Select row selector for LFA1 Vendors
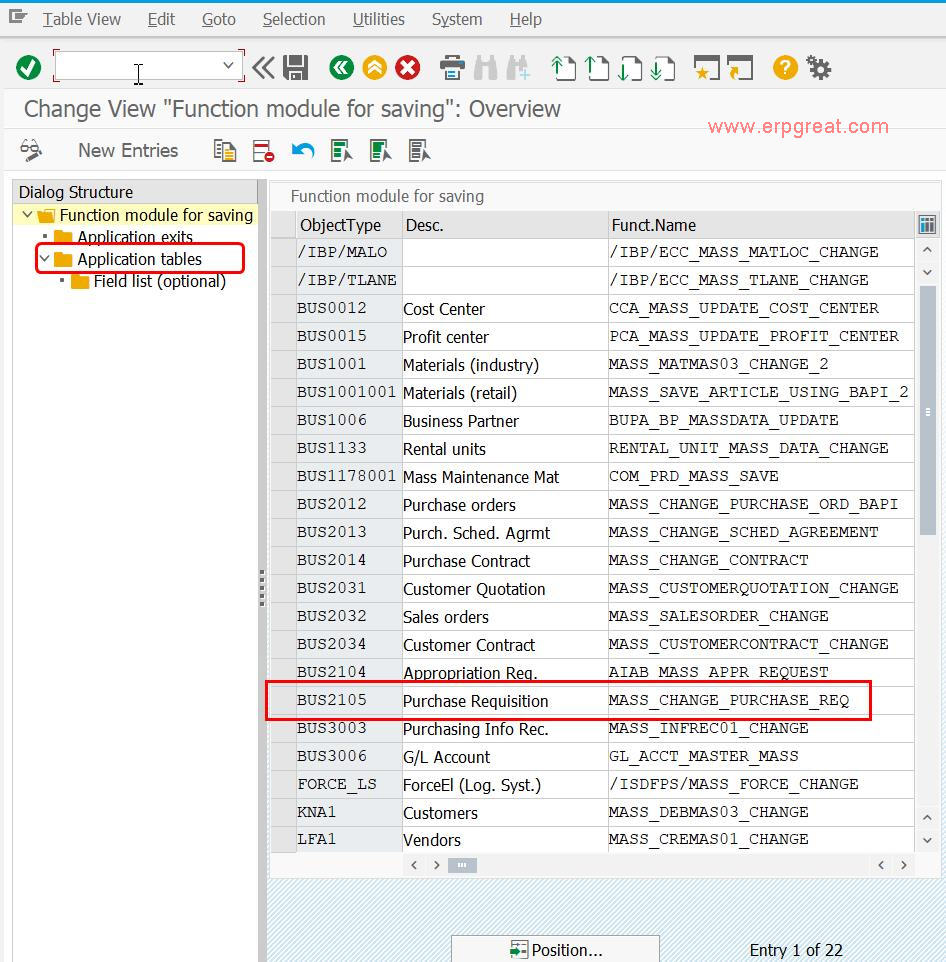Viewport: 946px width, 962px height. pos(283,839)
